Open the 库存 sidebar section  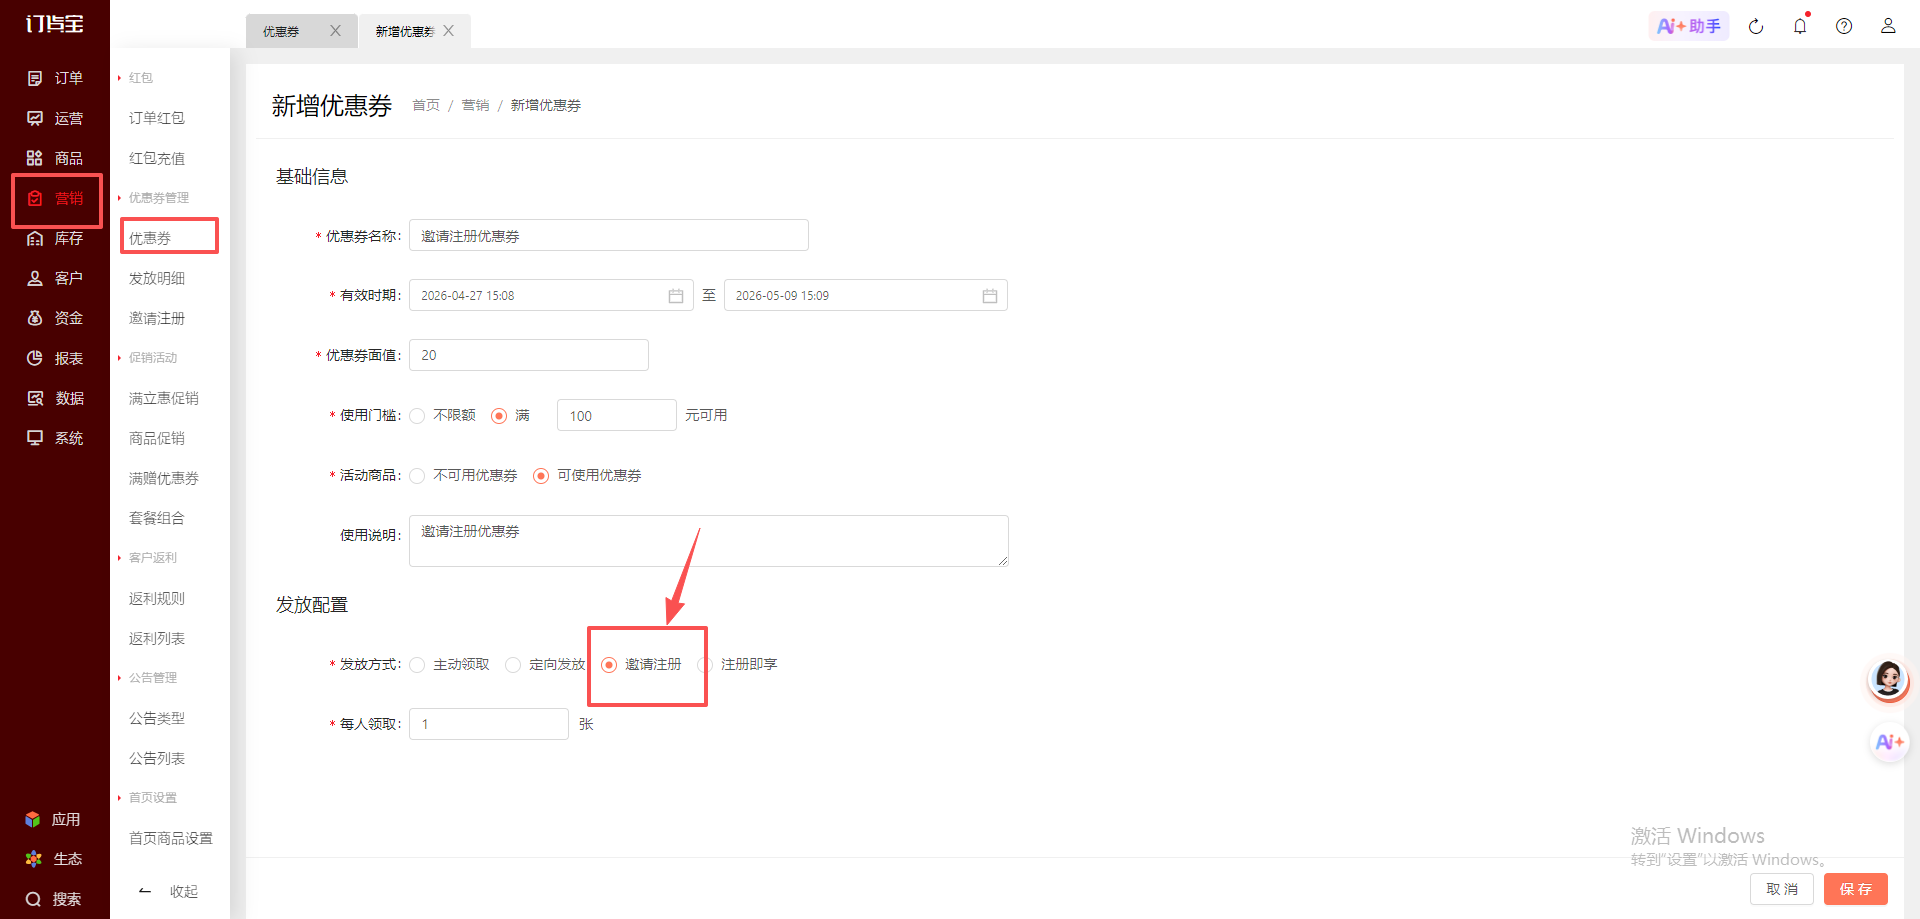point(55,238)
